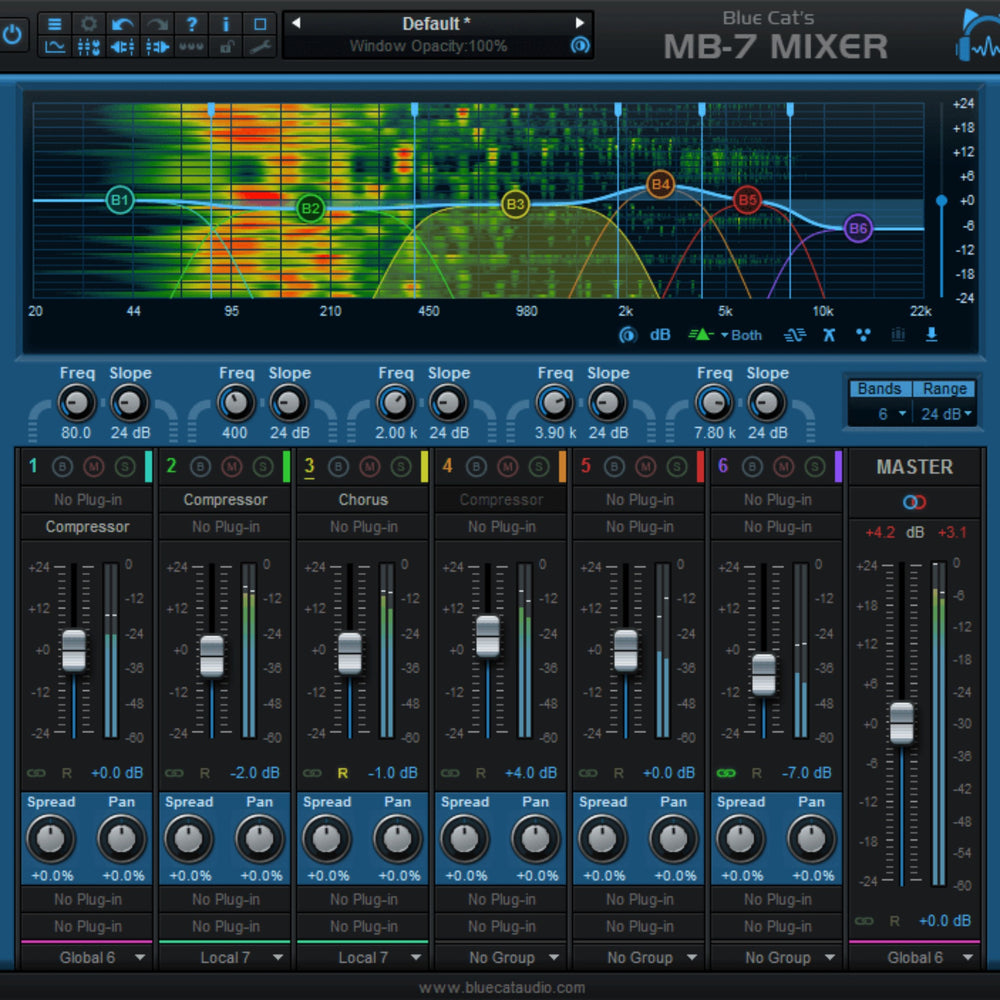Click the download icon below the spectrum display
1000x1000 pixels.
(x=931, y=335)
